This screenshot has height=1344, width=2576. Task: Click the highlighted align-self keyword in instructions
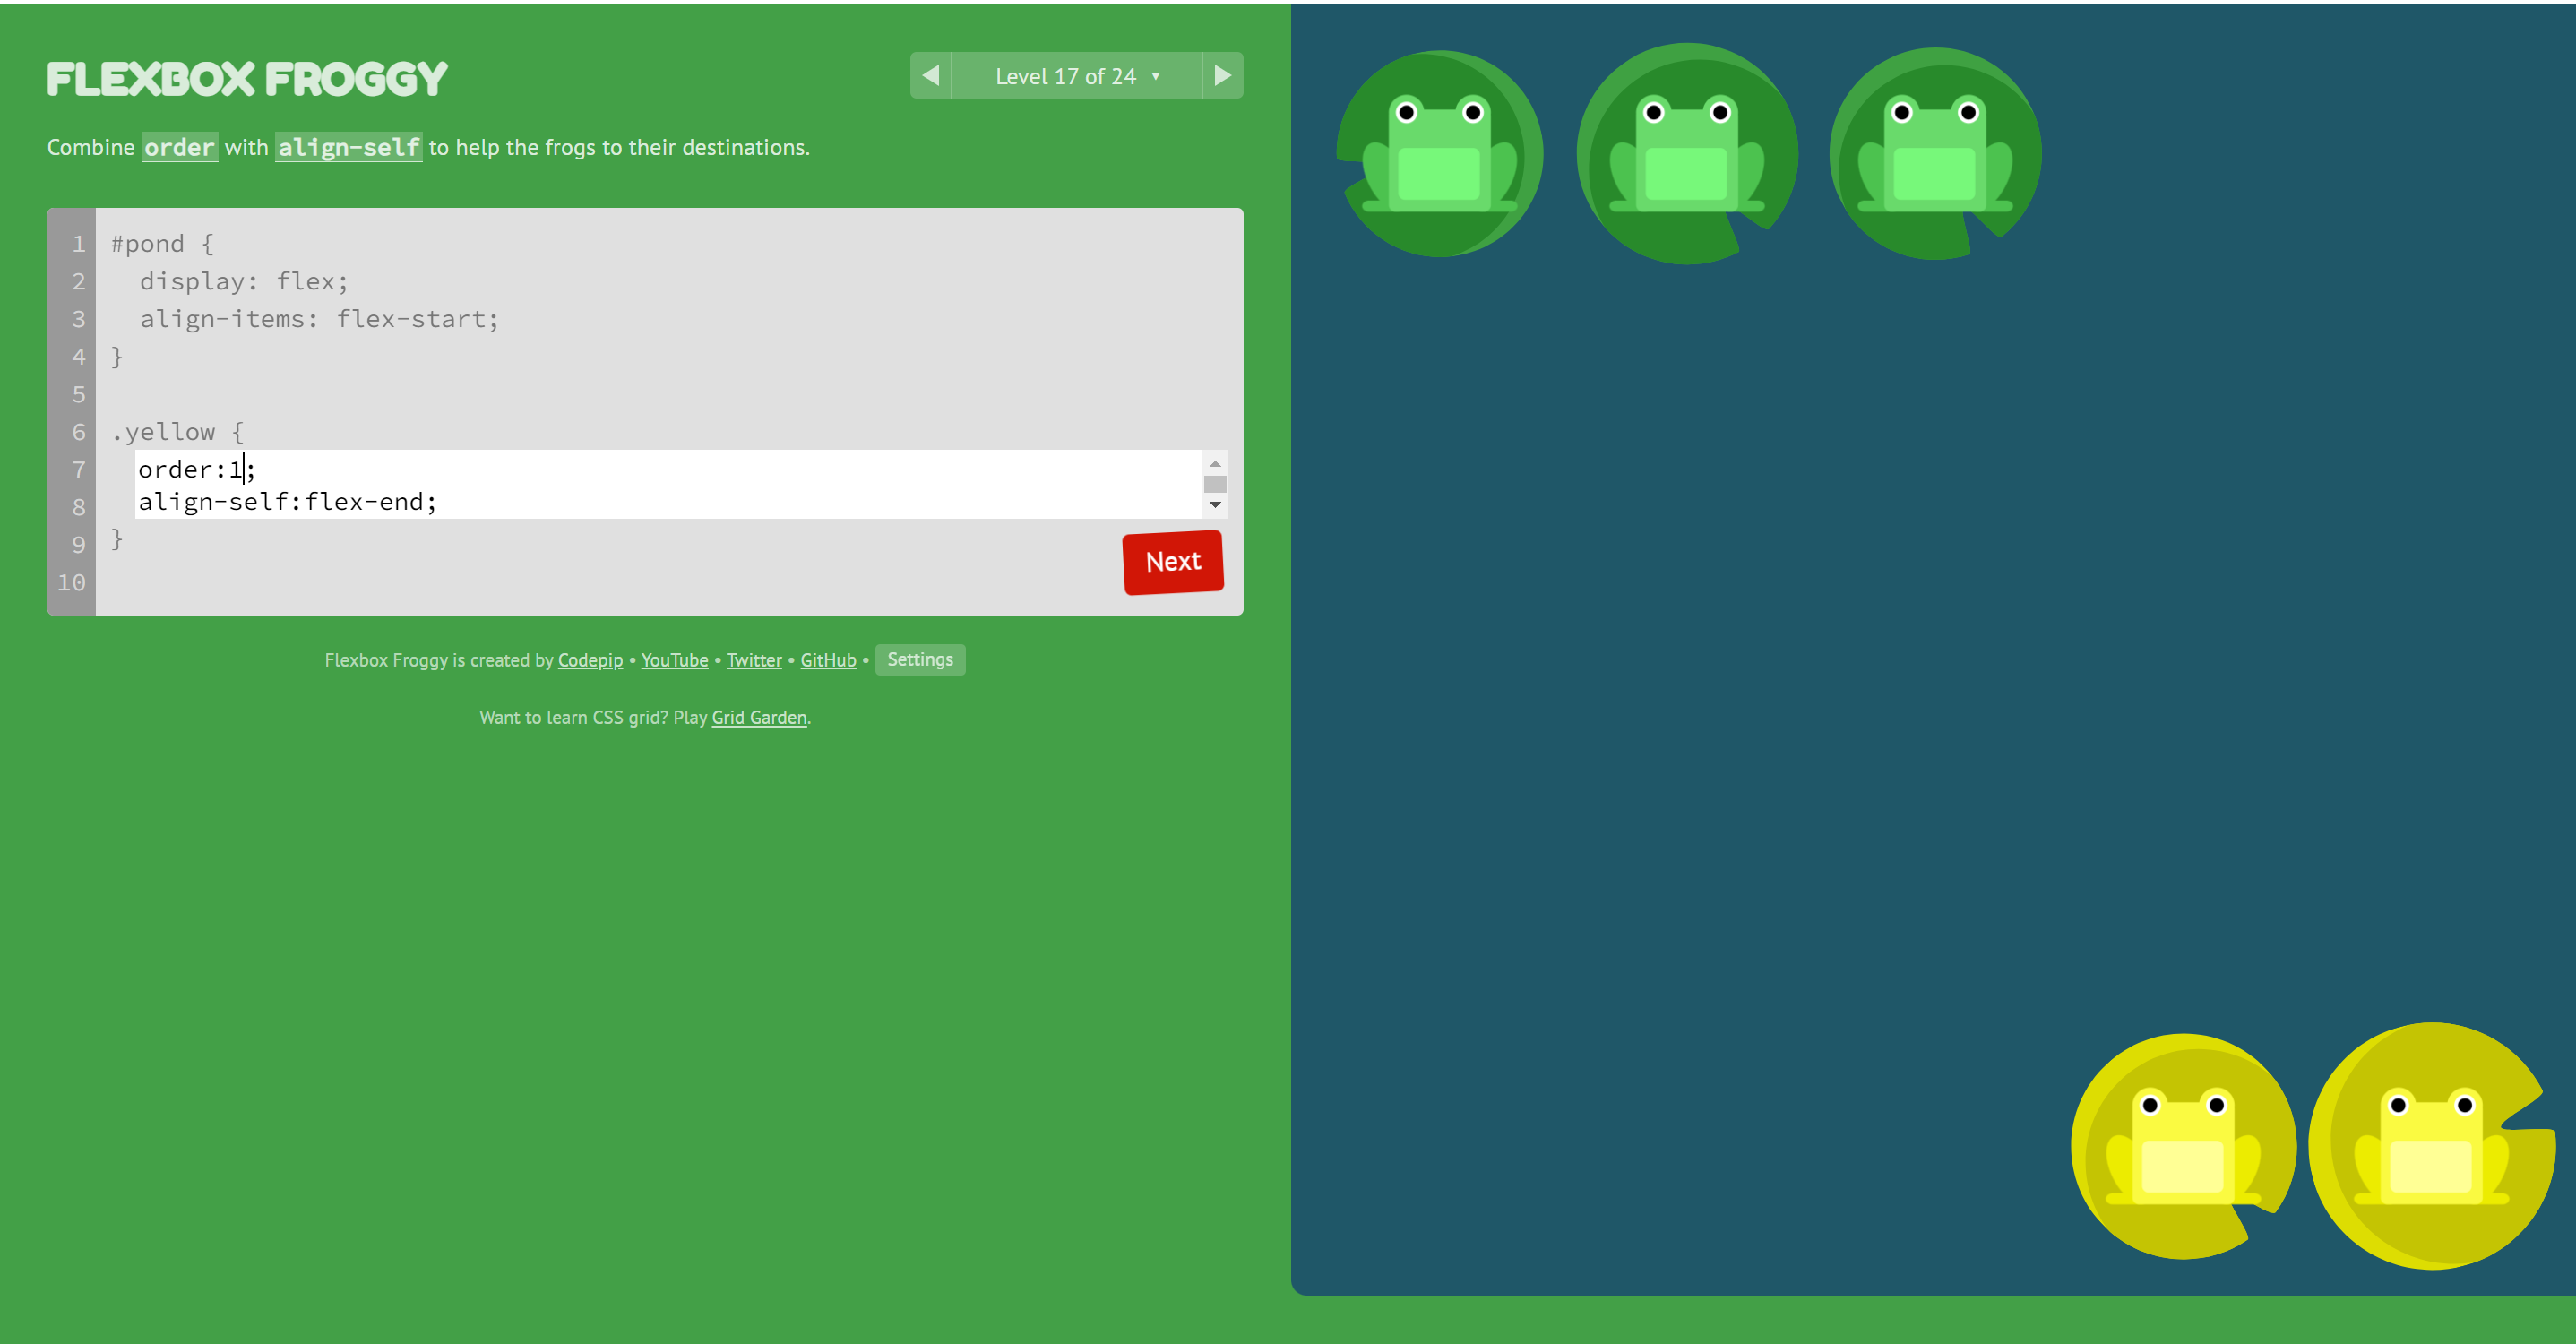[348, 148]
